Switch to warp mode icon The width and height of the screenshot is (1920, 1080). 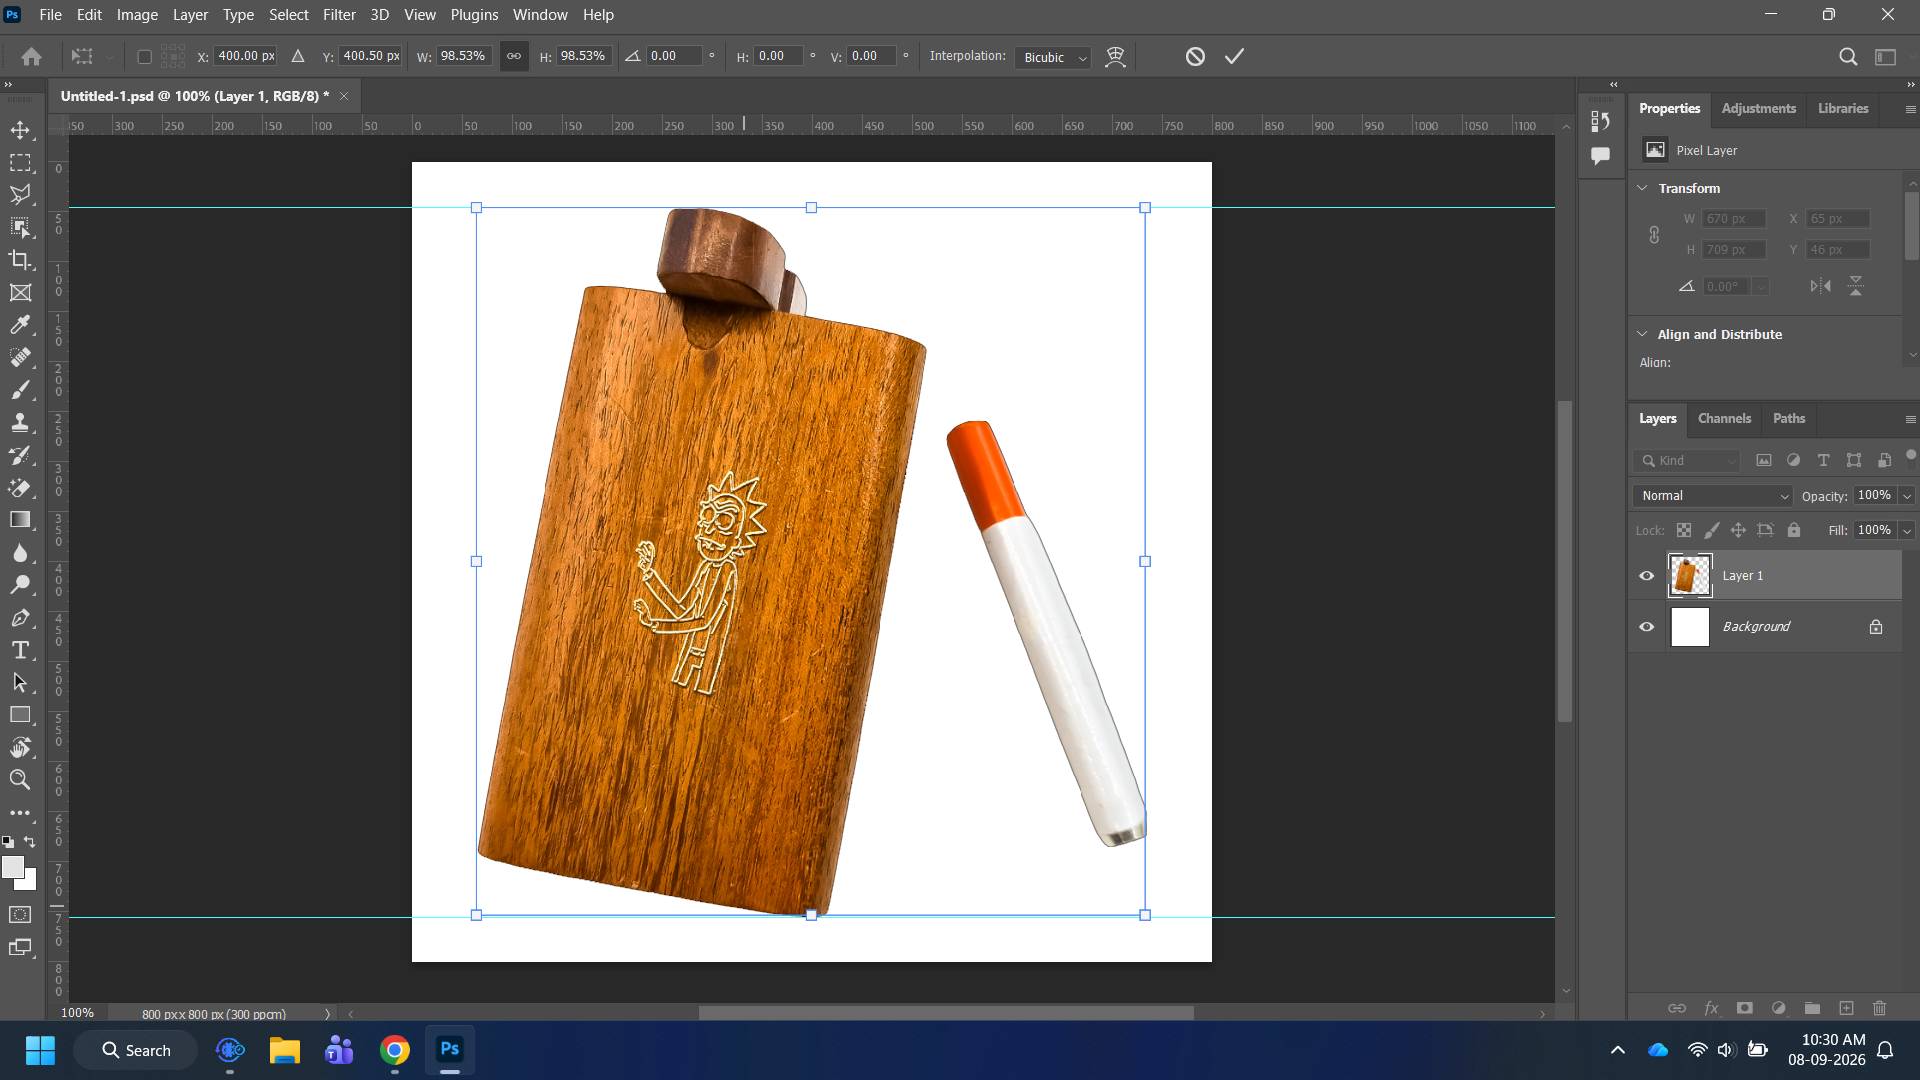coord(1115,57)
